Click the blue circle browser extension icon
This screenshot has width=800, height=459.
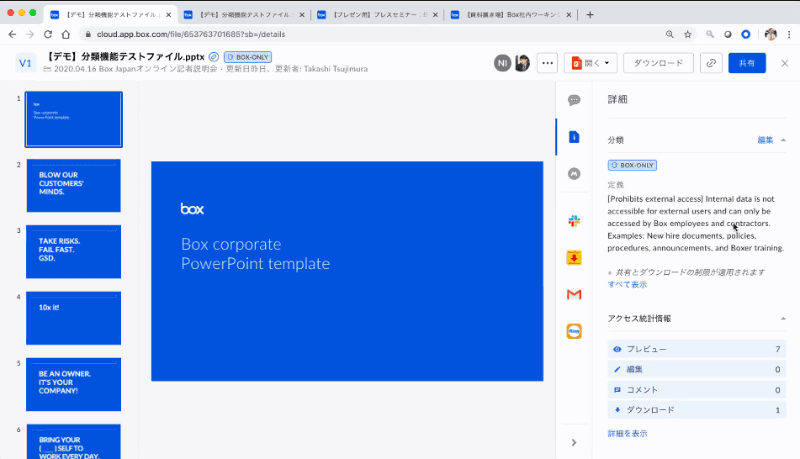click(746, 34)
